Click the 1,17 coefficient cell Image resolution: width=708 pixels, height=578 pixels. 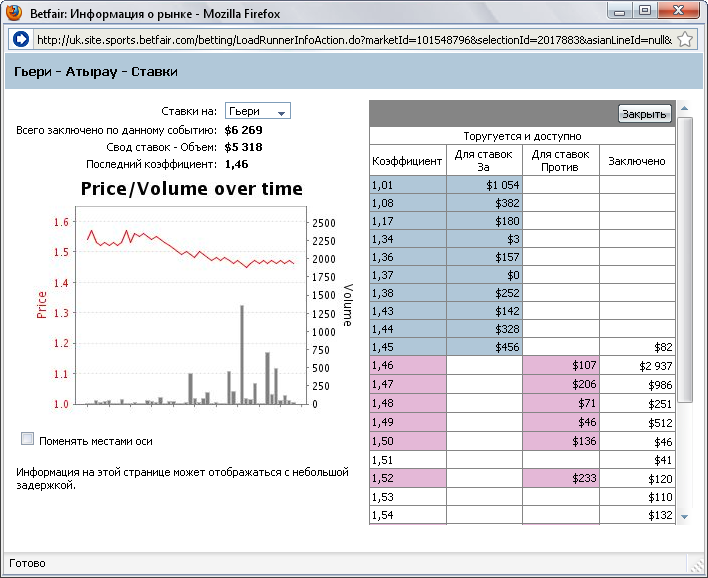[x=408, y=221]
